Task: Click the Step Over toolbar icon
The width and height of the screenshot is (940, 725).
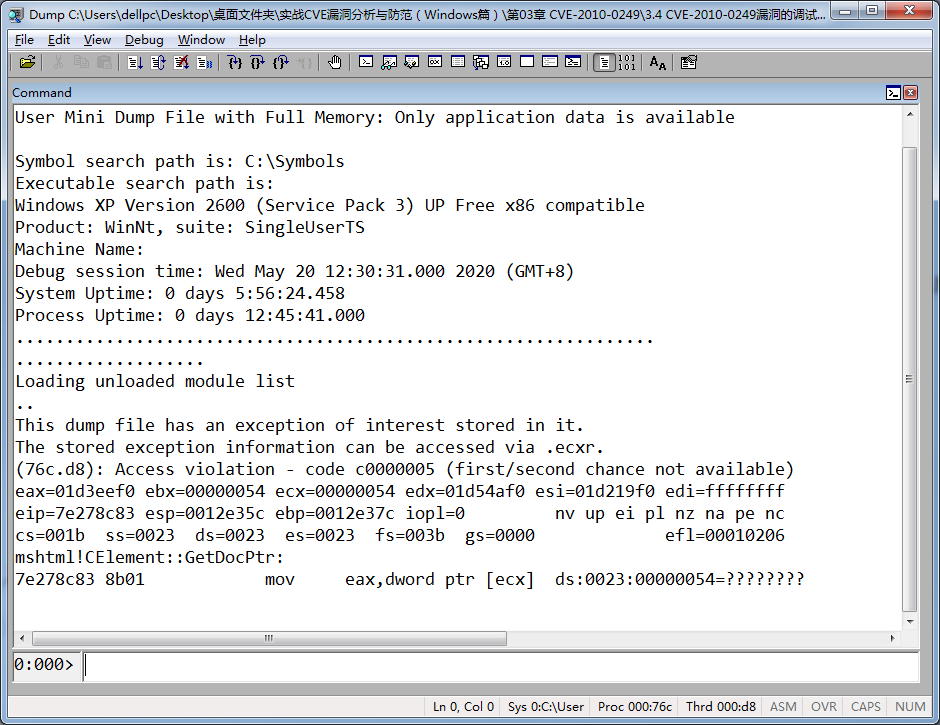Action: tap(258, 63)
